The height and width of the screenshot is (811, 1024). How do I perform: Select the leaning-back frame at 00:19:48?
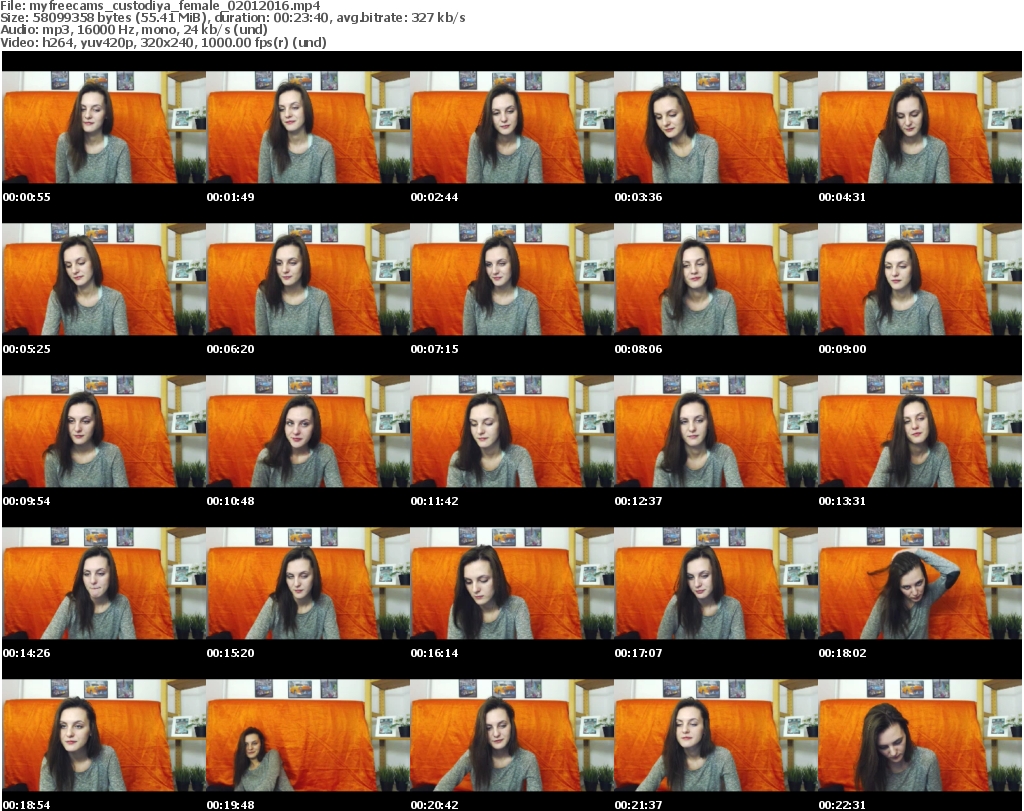(308, 736)
